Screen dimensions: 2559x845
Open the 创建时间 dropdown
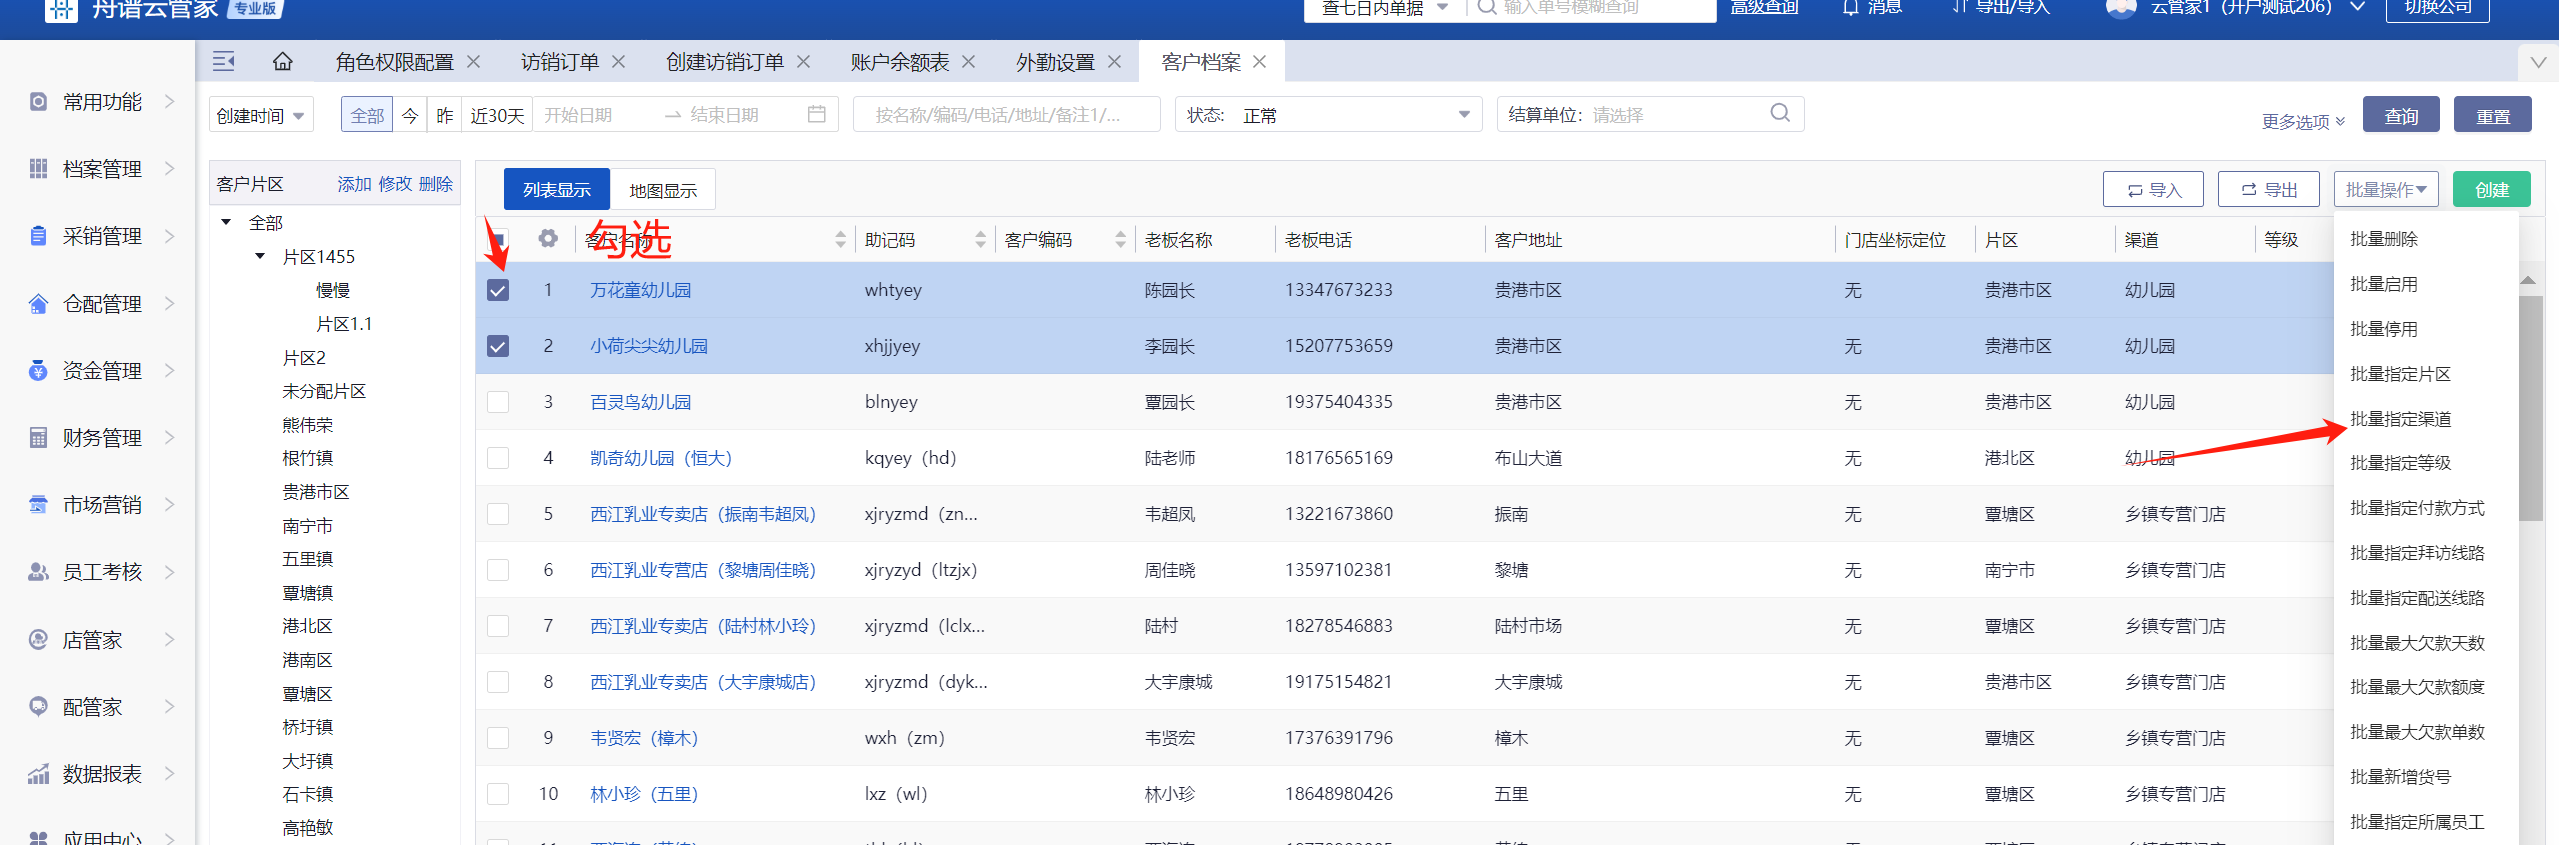pyautogui.click(x=261, y=116)
